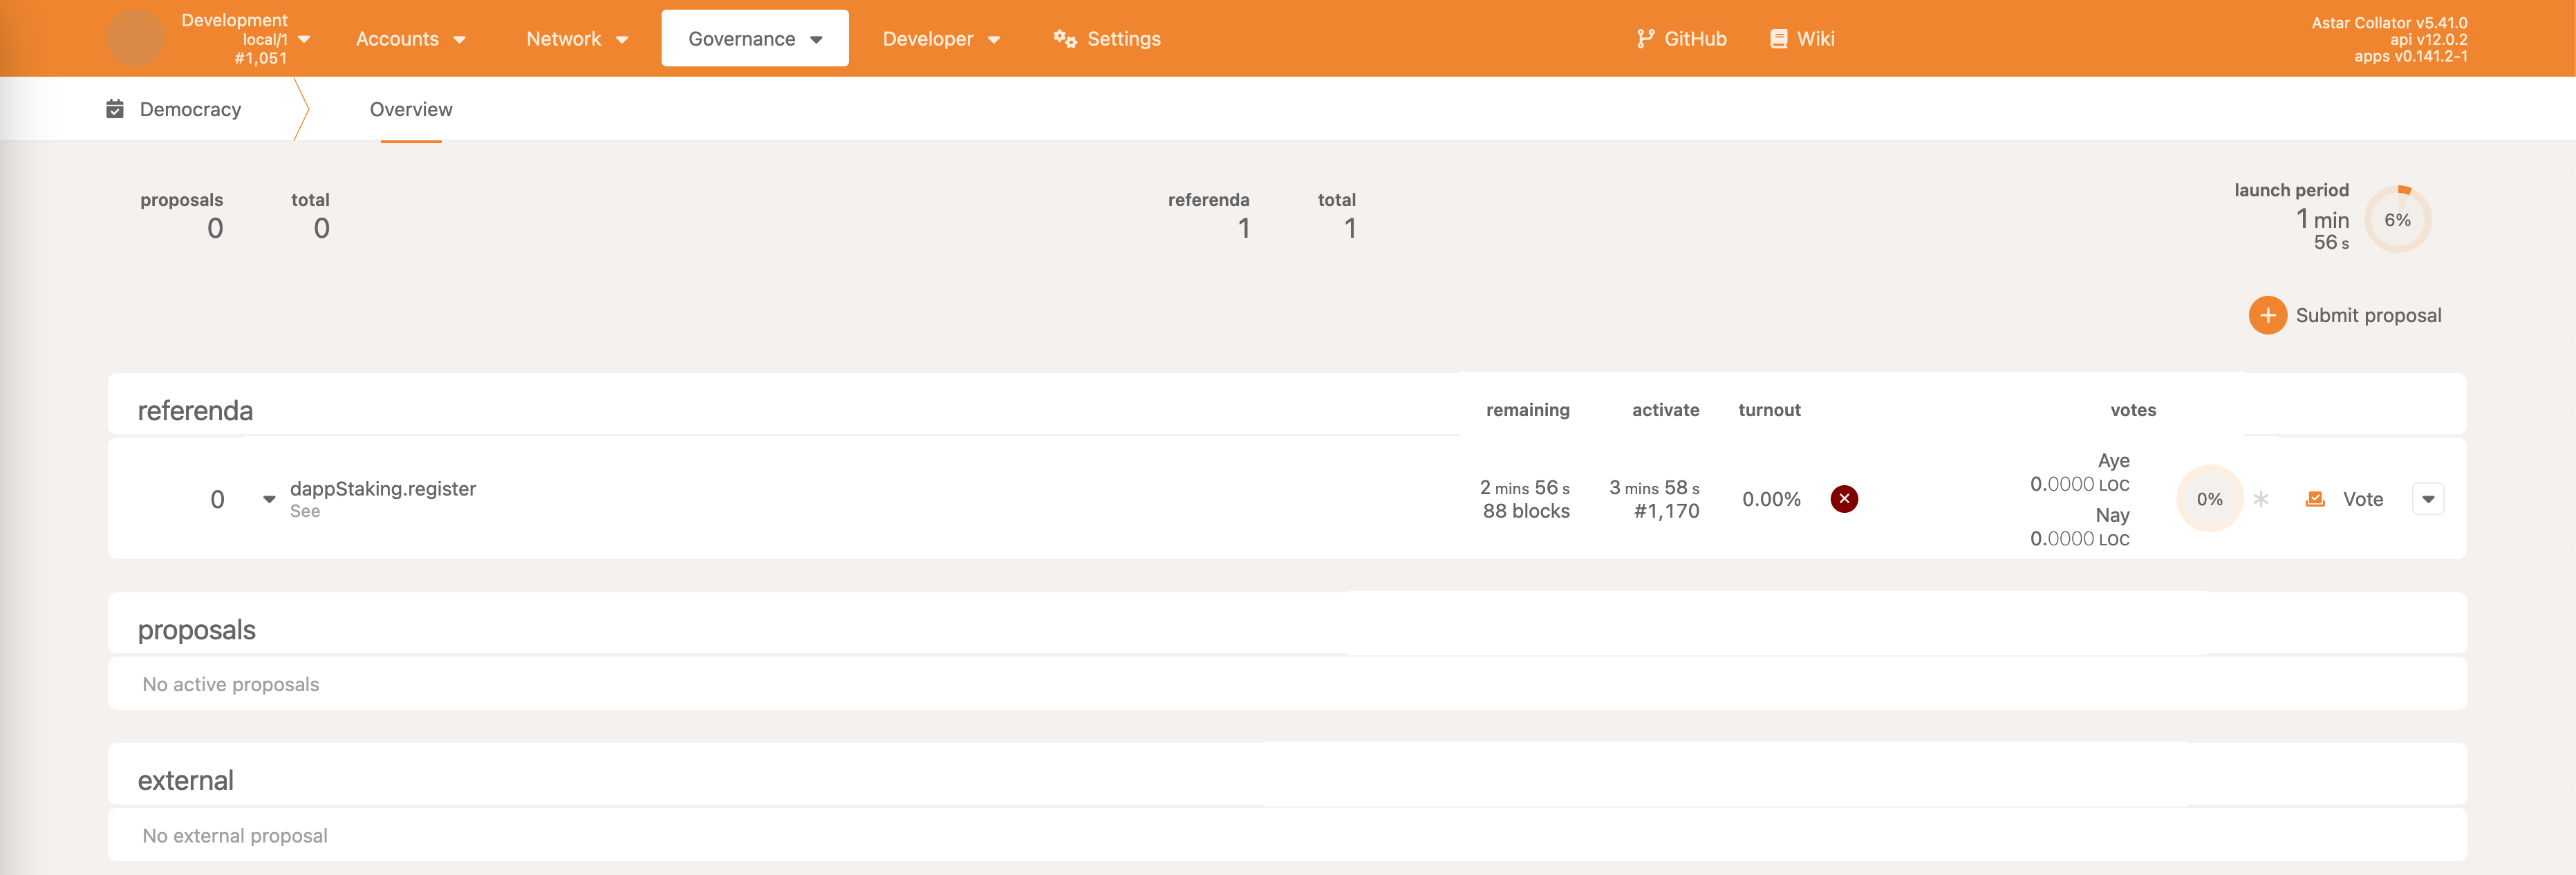Open the Network menu
The width and height of the screenshot is (2576, 875).
pos(576,39)
